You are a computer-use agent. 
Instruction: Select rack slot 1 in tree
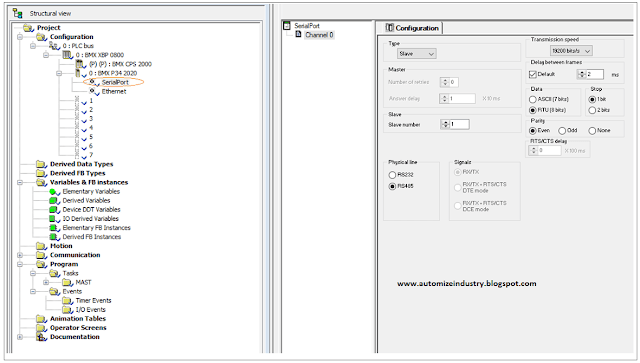click(x=91, y=100)
